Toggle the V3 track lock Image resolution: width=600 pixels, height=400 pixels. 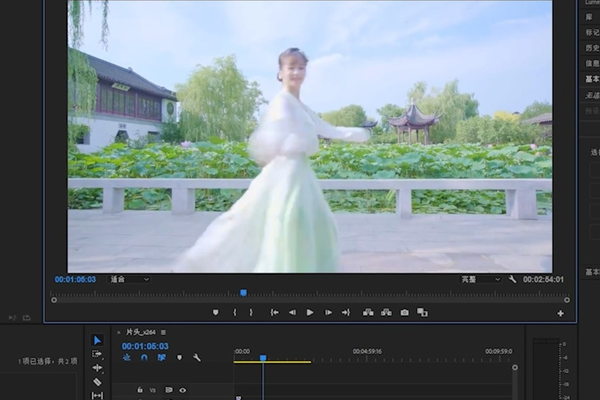[x=140, y=390]
